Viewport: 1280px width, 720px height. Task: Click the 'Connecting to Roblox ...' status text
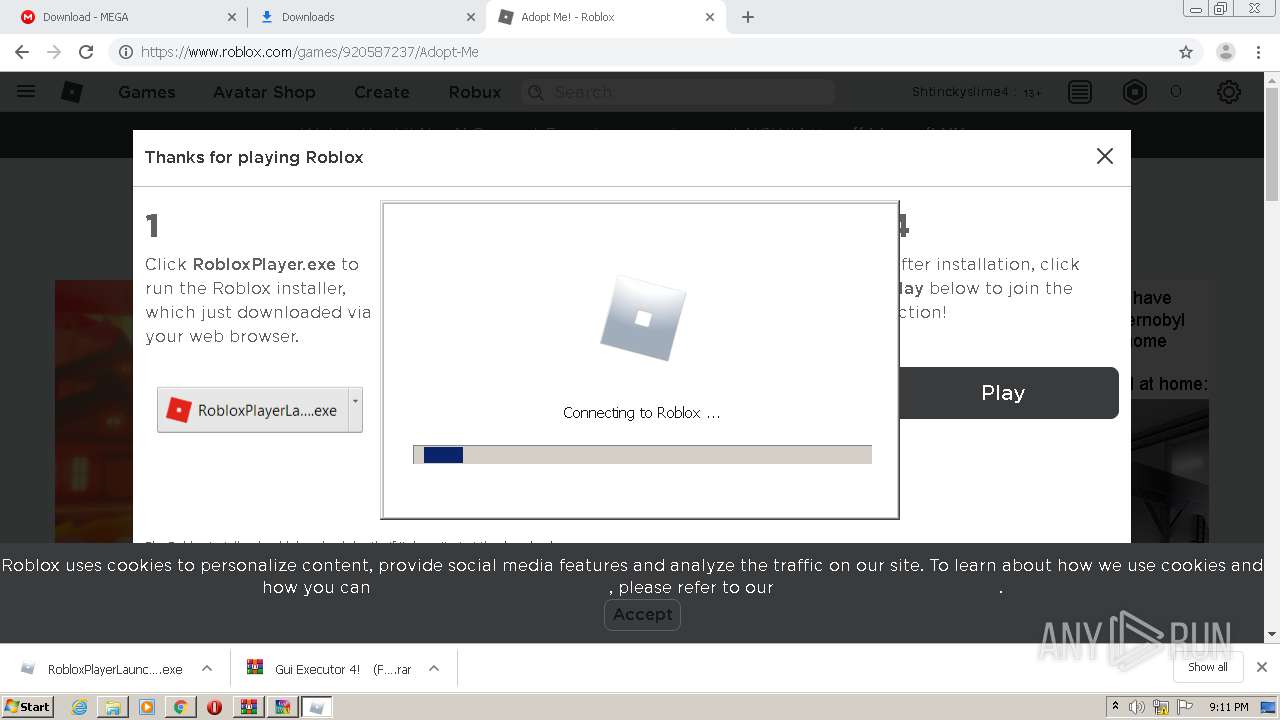641,412
